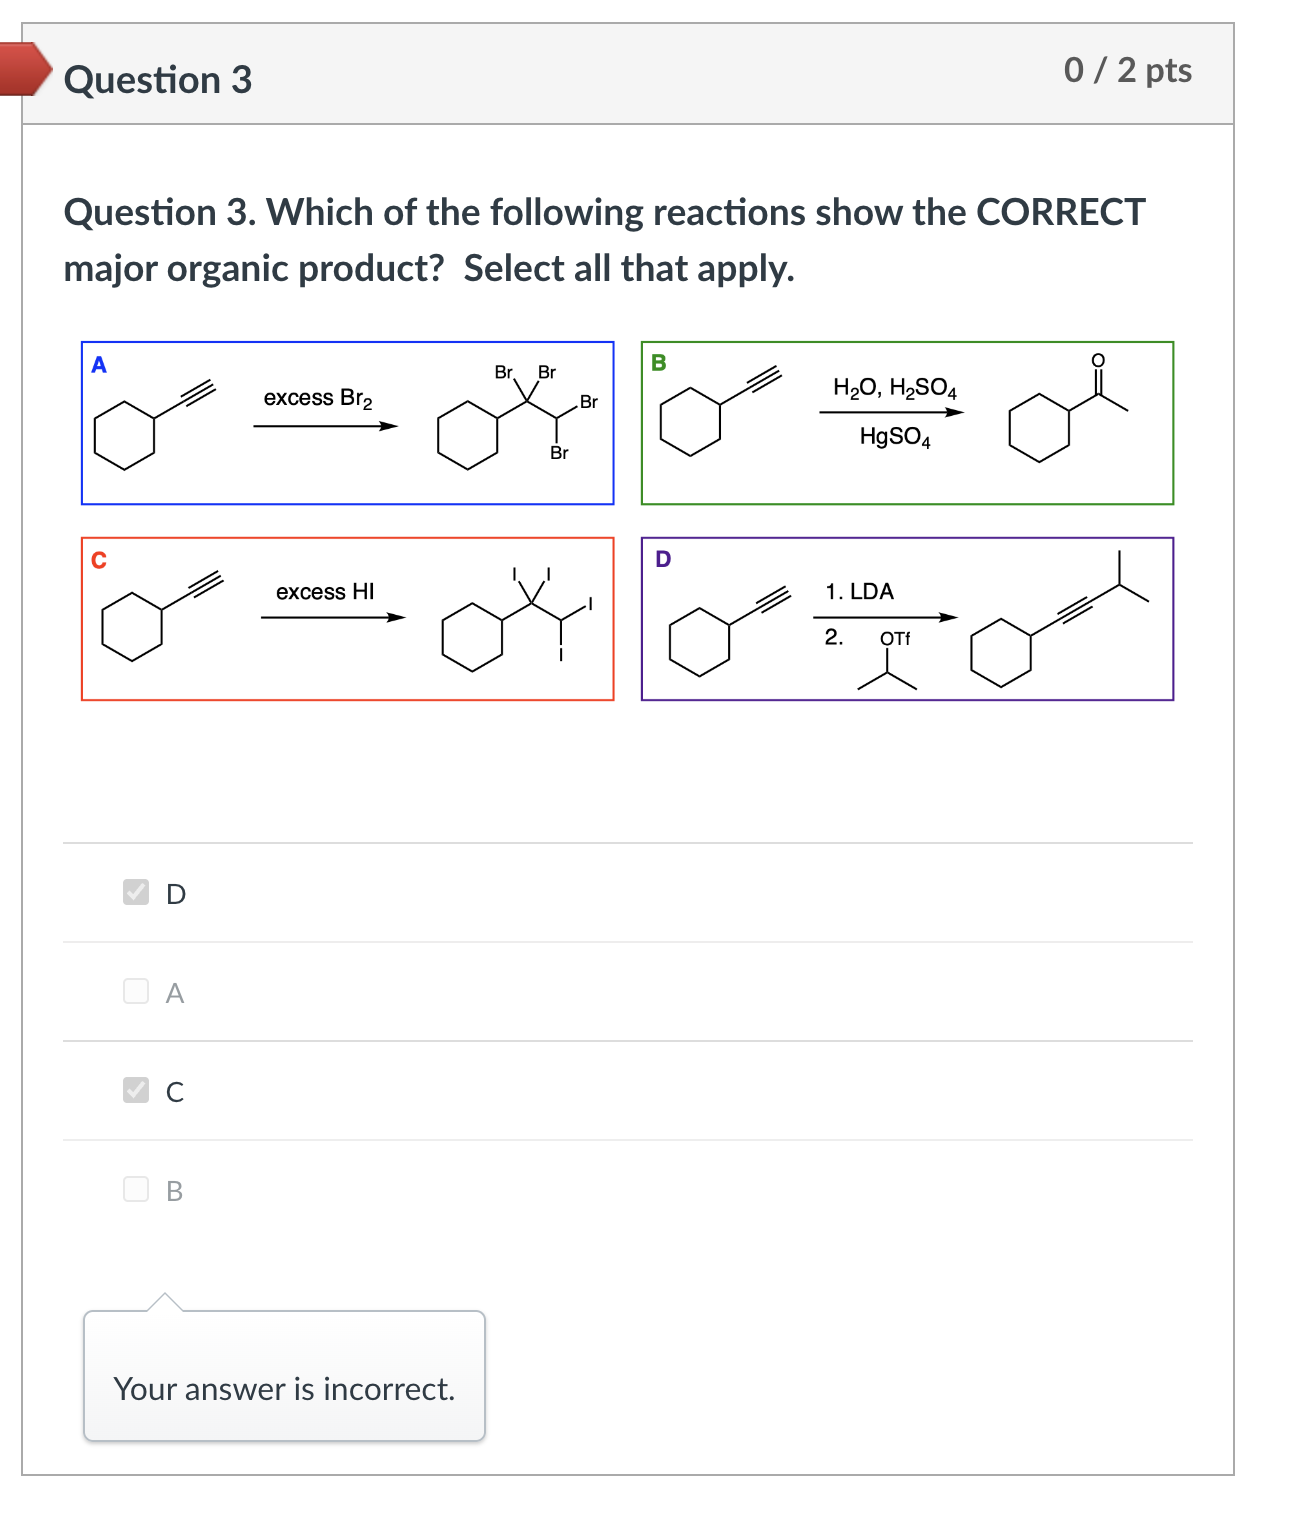Click the Your answer is incorrect tooltip
Image resolution: width=1304 pixels, height=1518 pixels.
tap(283, 1389)
